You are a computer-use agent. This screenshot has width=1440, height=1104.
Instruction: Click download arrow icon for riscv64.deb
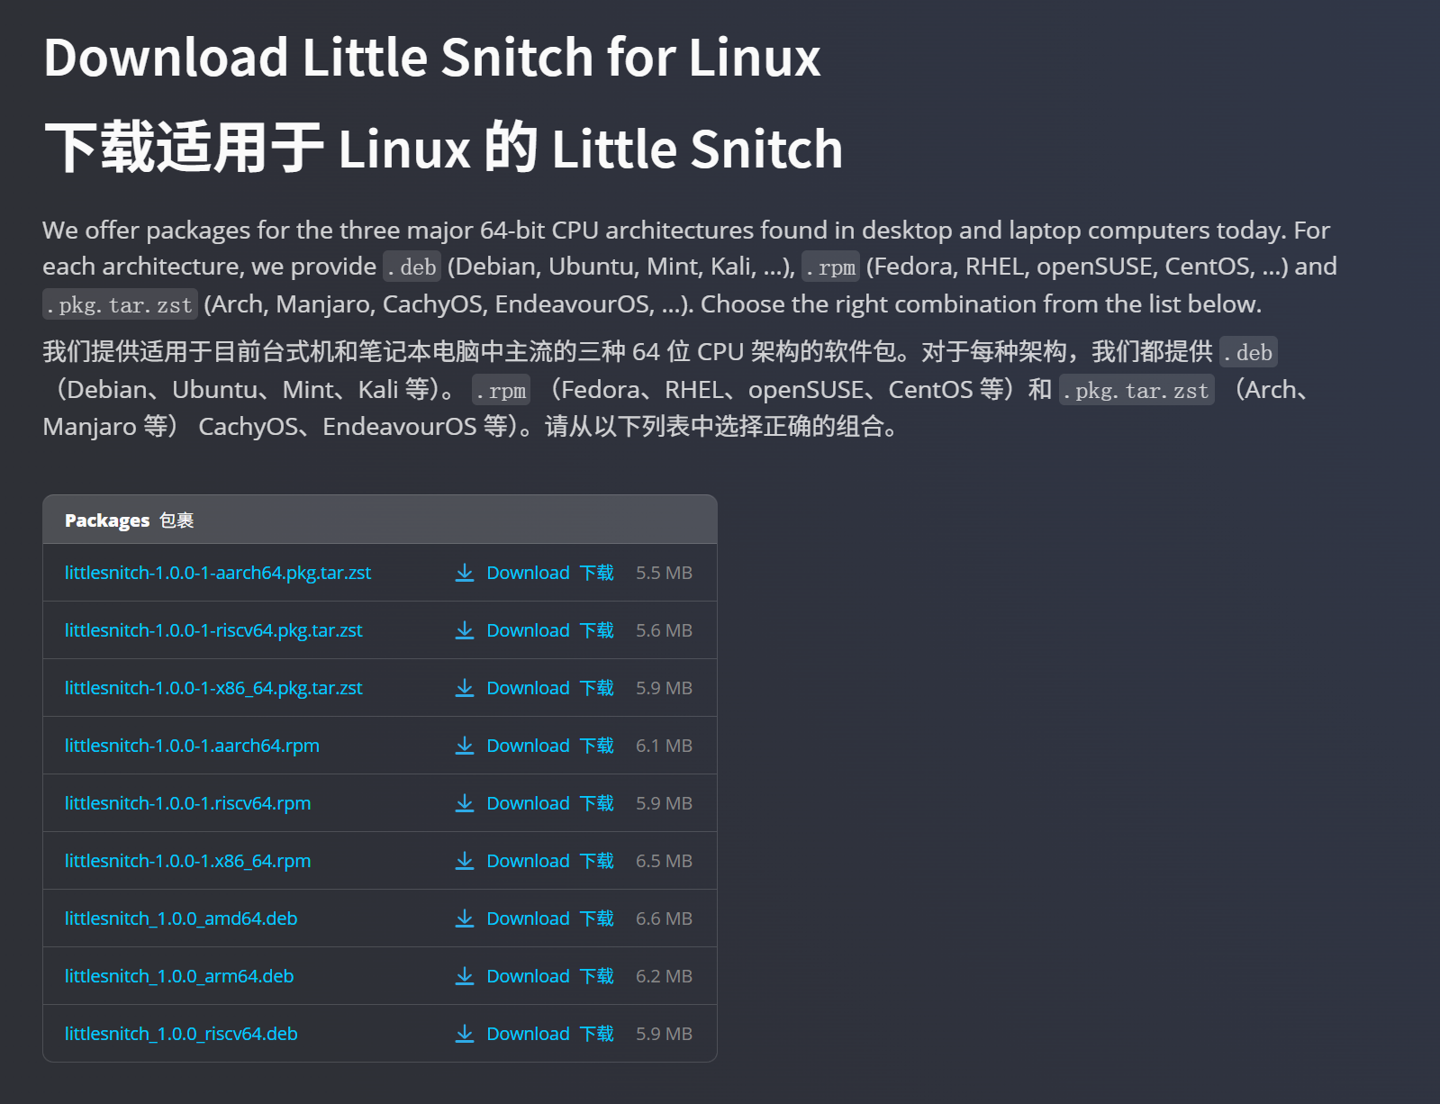(x=464, y=1034)
